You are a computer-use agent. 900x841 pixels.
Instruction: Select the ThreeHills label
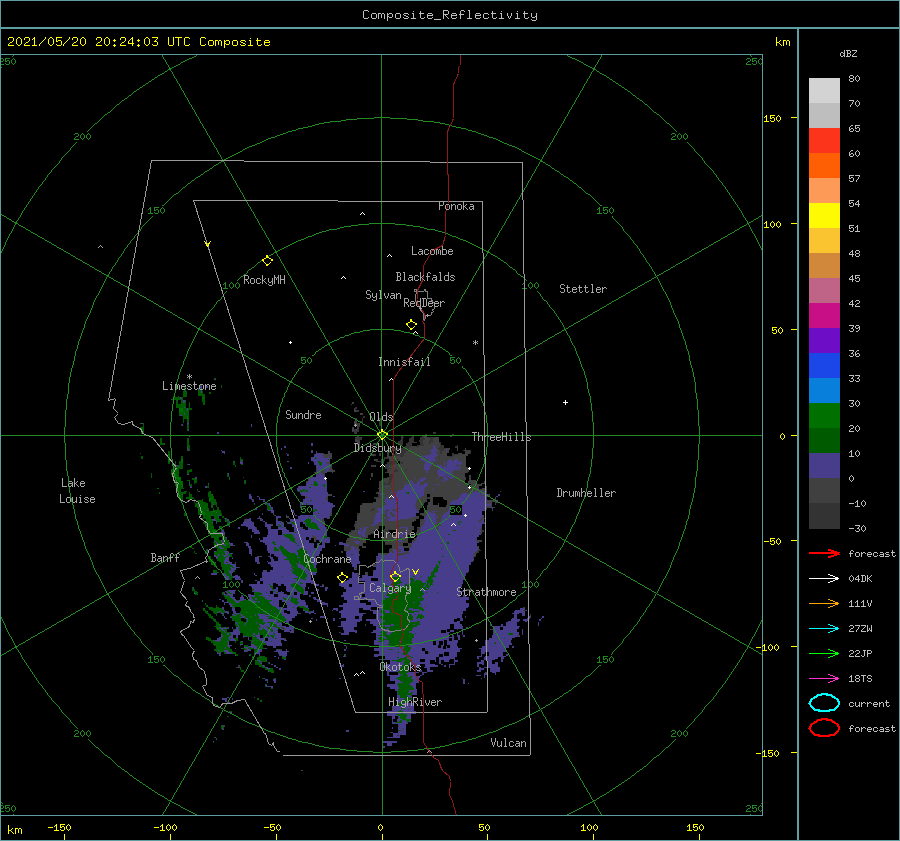(x=502, y=437)
